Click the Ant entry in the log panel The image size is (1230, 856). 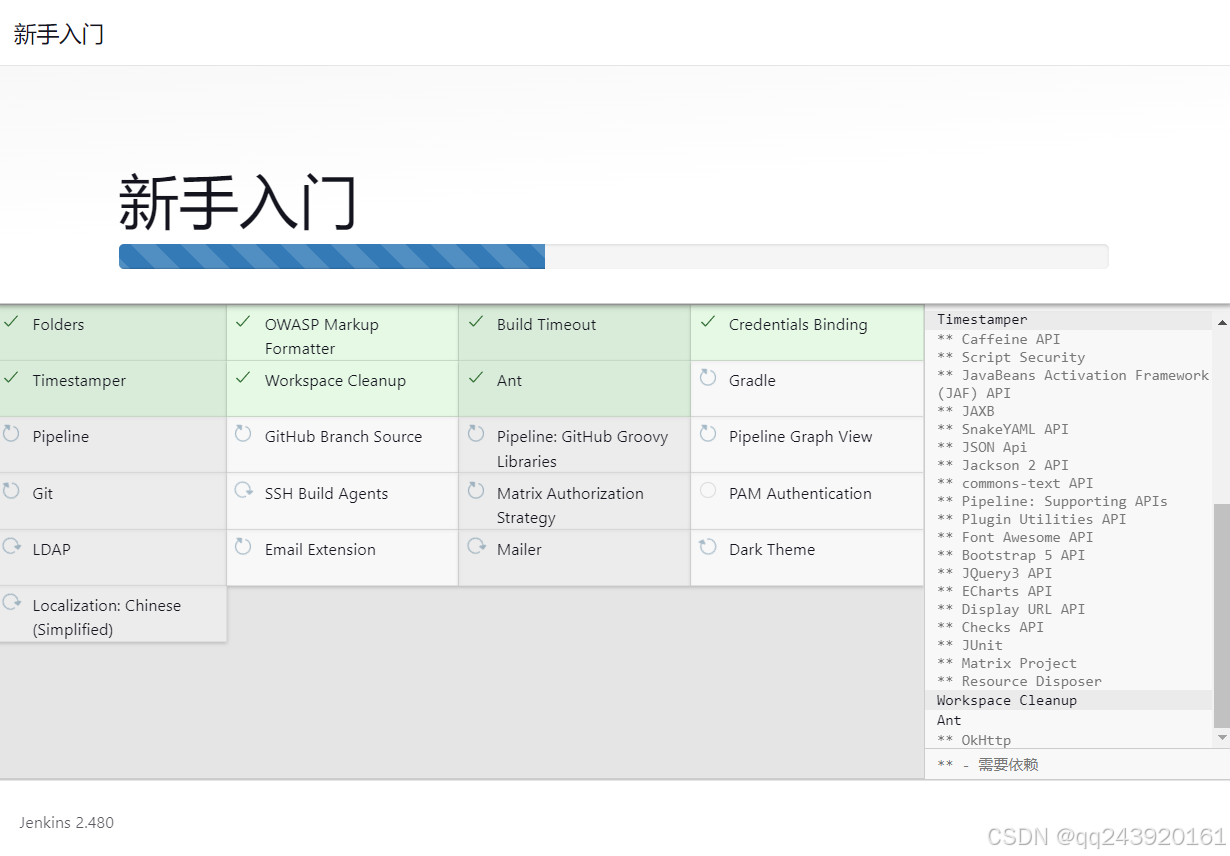tap(949, 720)
